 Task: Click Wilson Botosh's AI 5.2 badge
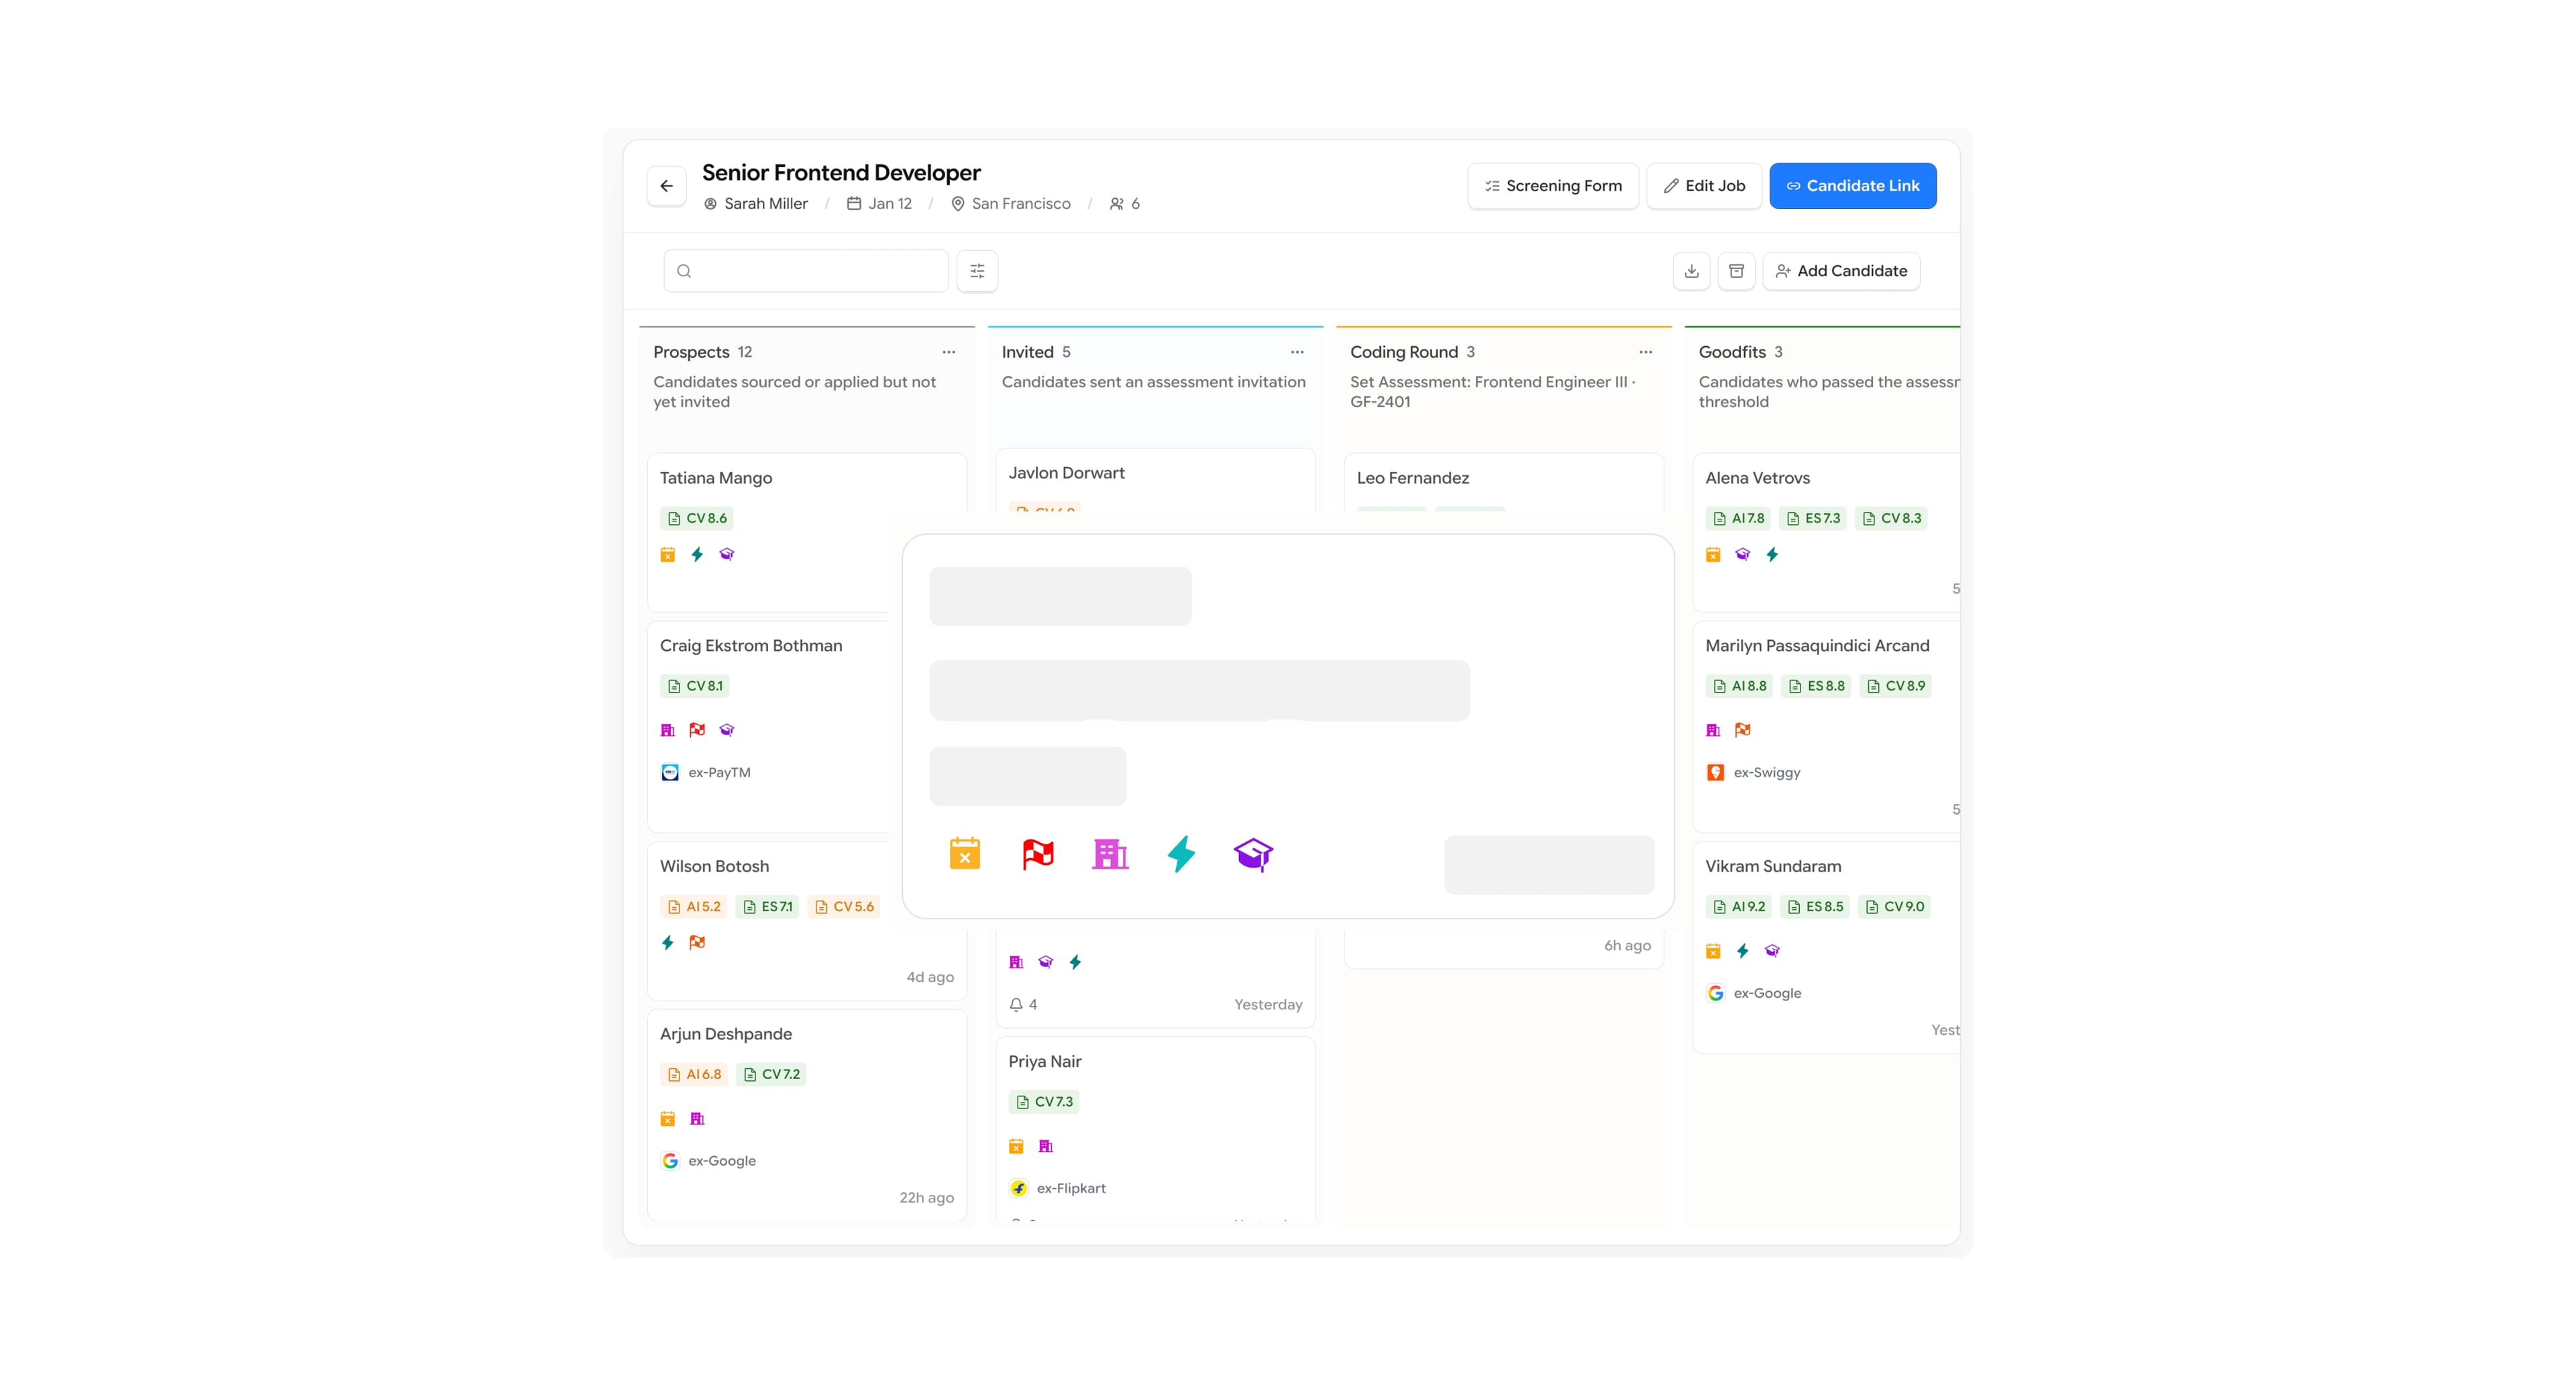tap(694, 907)
